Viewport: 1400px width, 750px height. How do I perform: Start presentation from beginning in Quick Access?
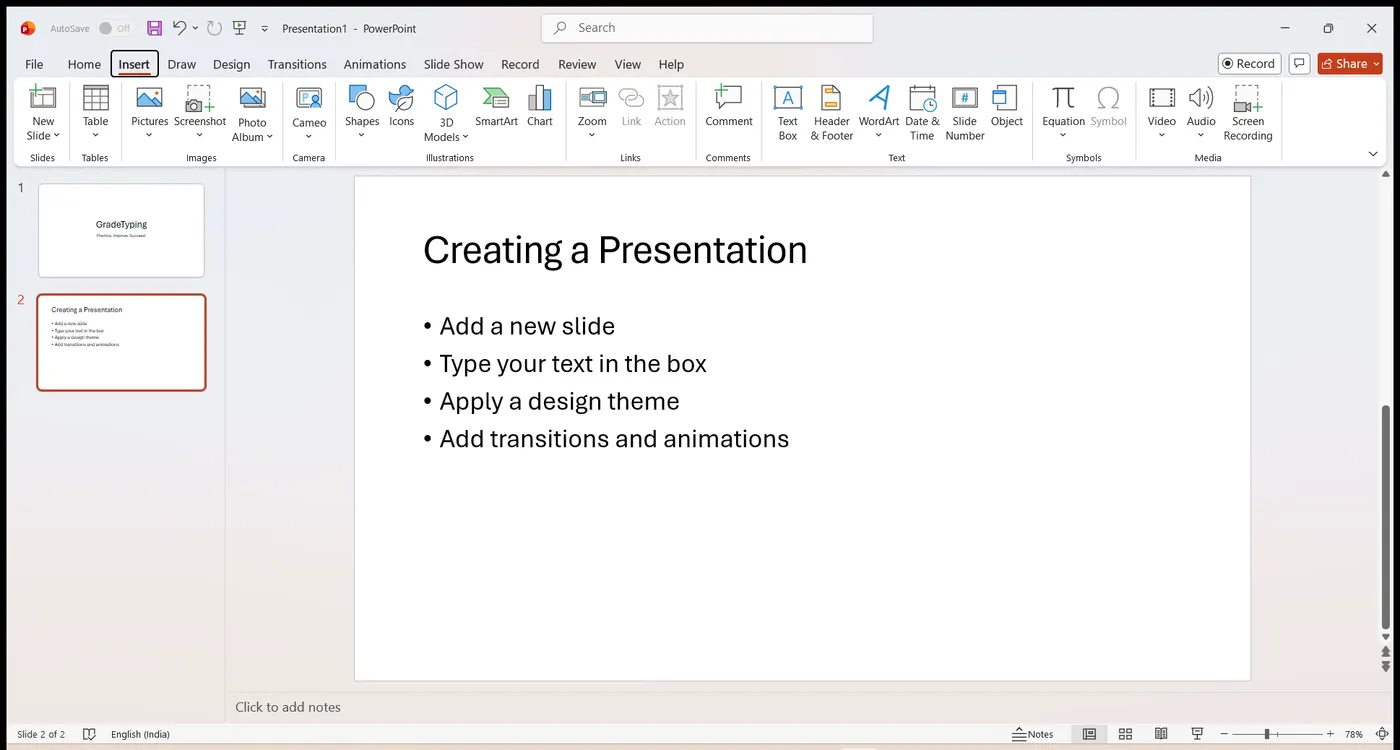tap(240, 28)
